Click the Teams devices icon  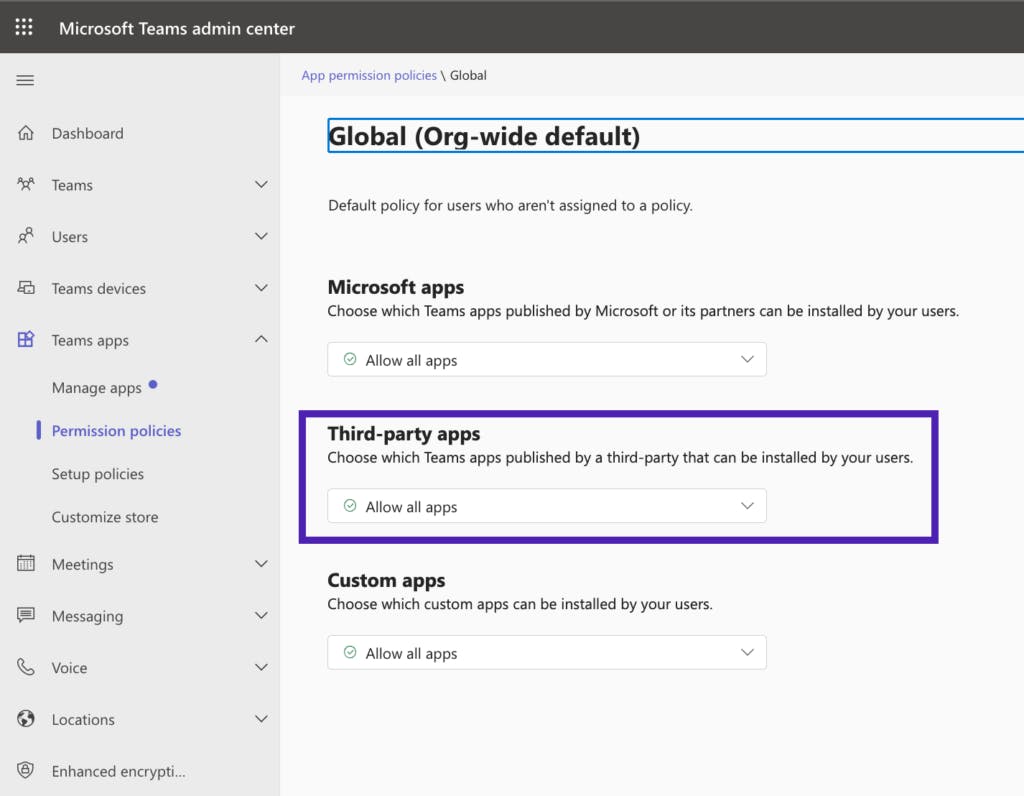coord(25,288)
